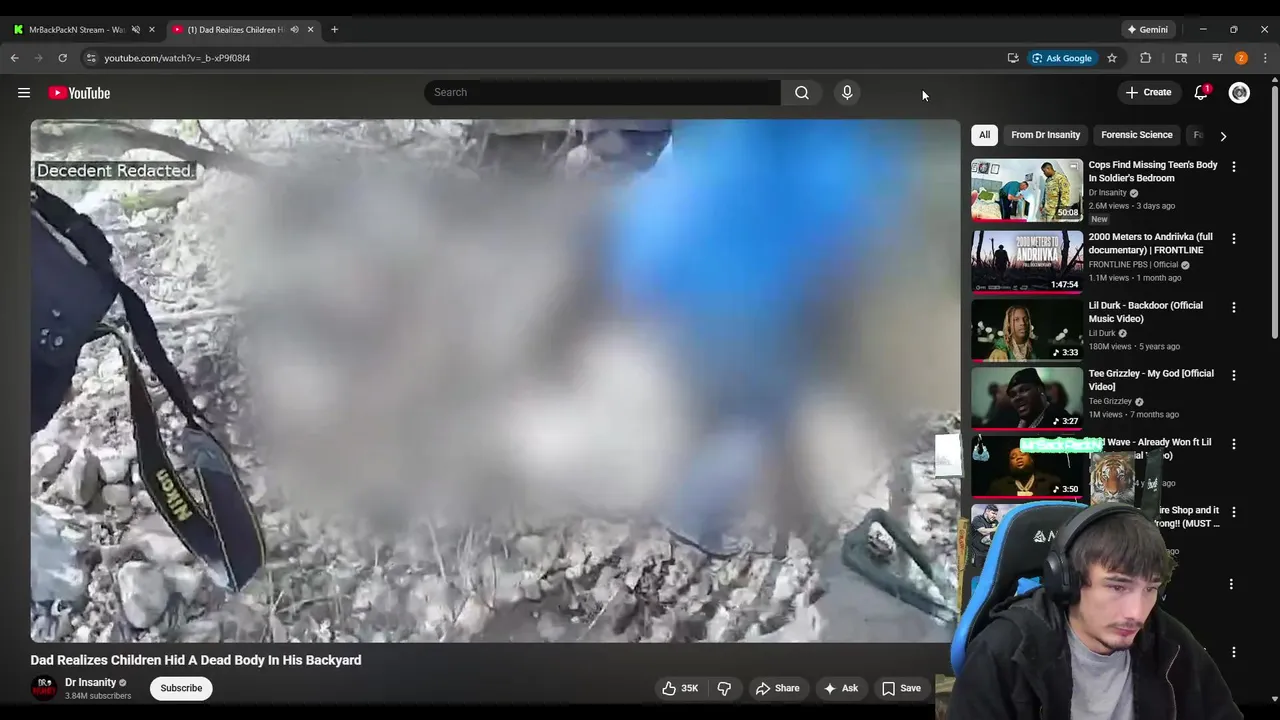The height and width of the screenshot is (720, 1280).
Task: Mute the MrBackPackN Stream tab
Action: tap(136, 30)
